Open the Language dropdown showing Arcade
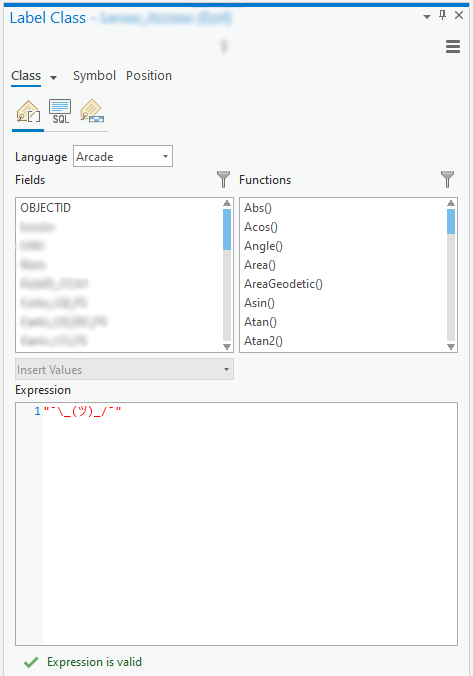Viewport: 473px width, 676px height. pos(123,156)
